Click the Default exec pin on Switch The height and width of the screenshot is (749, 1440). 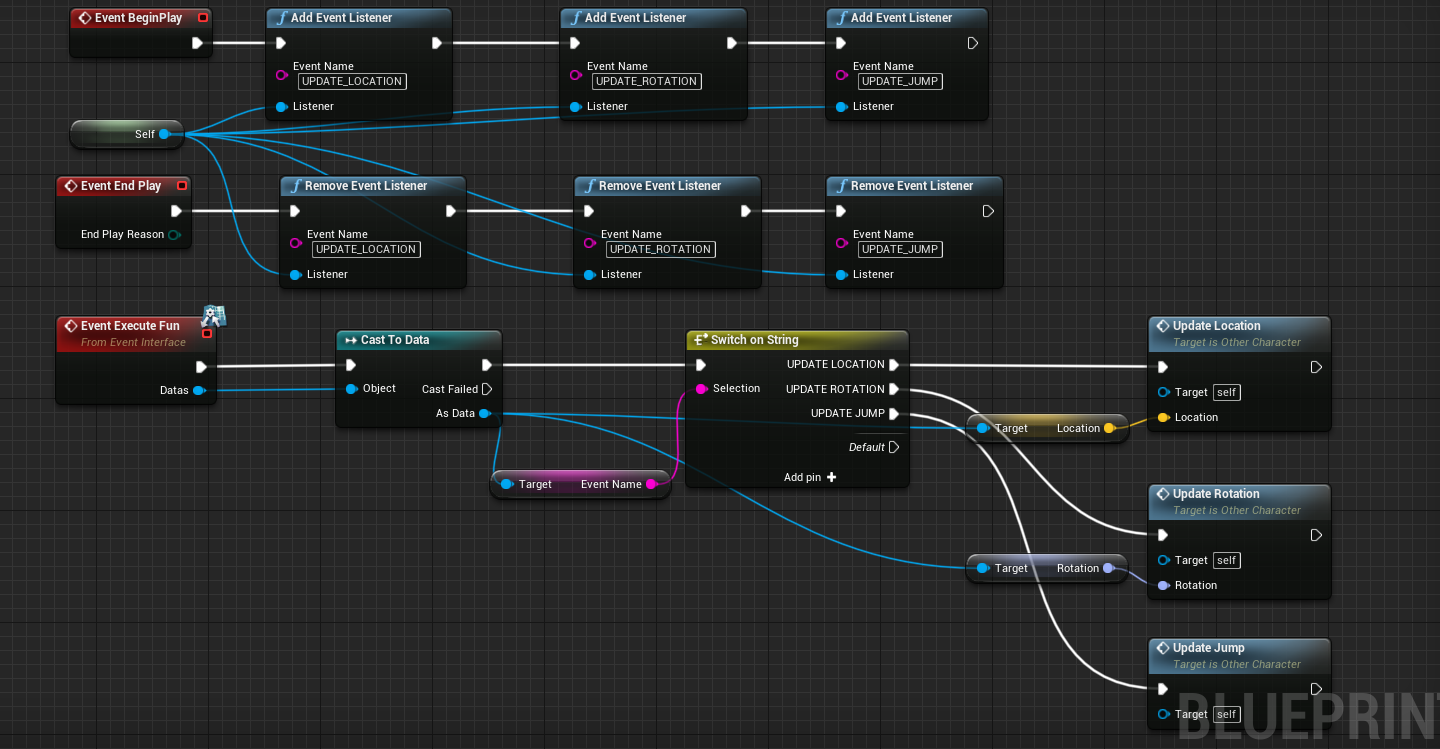coord(894,447)
